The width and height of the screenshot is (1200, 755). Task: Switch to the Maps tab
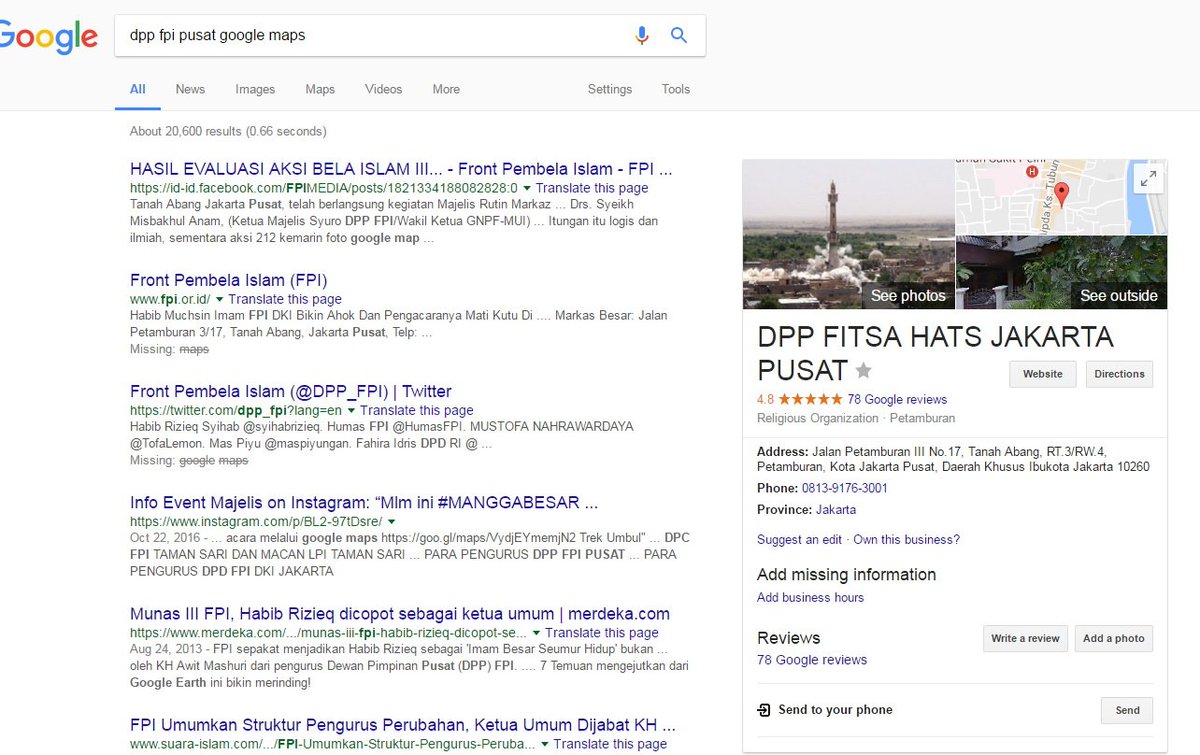click(320, 89)
